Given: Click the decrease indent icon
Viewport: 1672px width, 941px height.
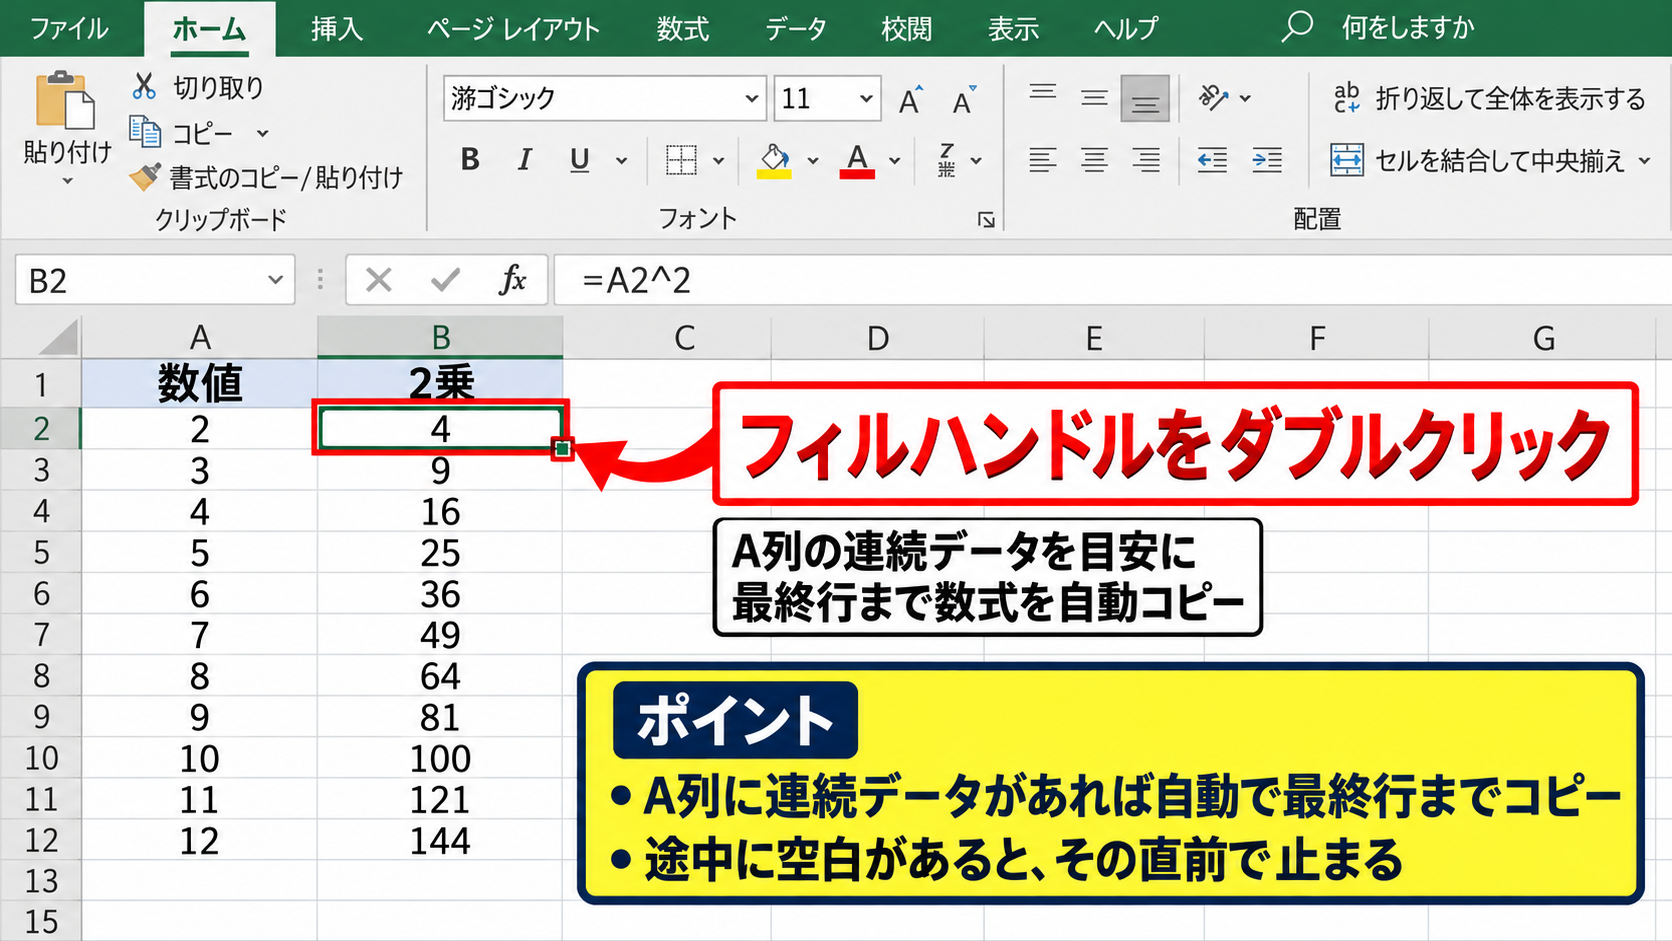Looking at the screenshot, I should 1212,160.
